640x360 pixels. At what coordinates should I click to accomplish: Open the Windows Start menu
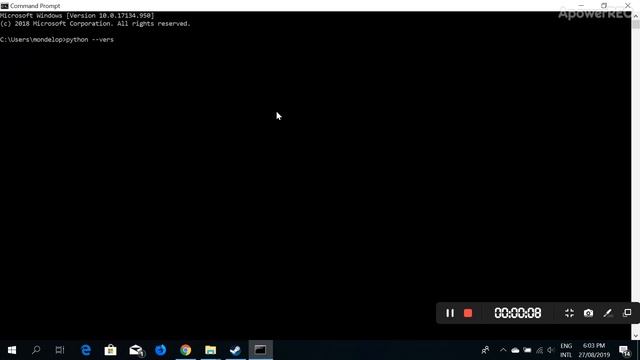tap(12, 350)
